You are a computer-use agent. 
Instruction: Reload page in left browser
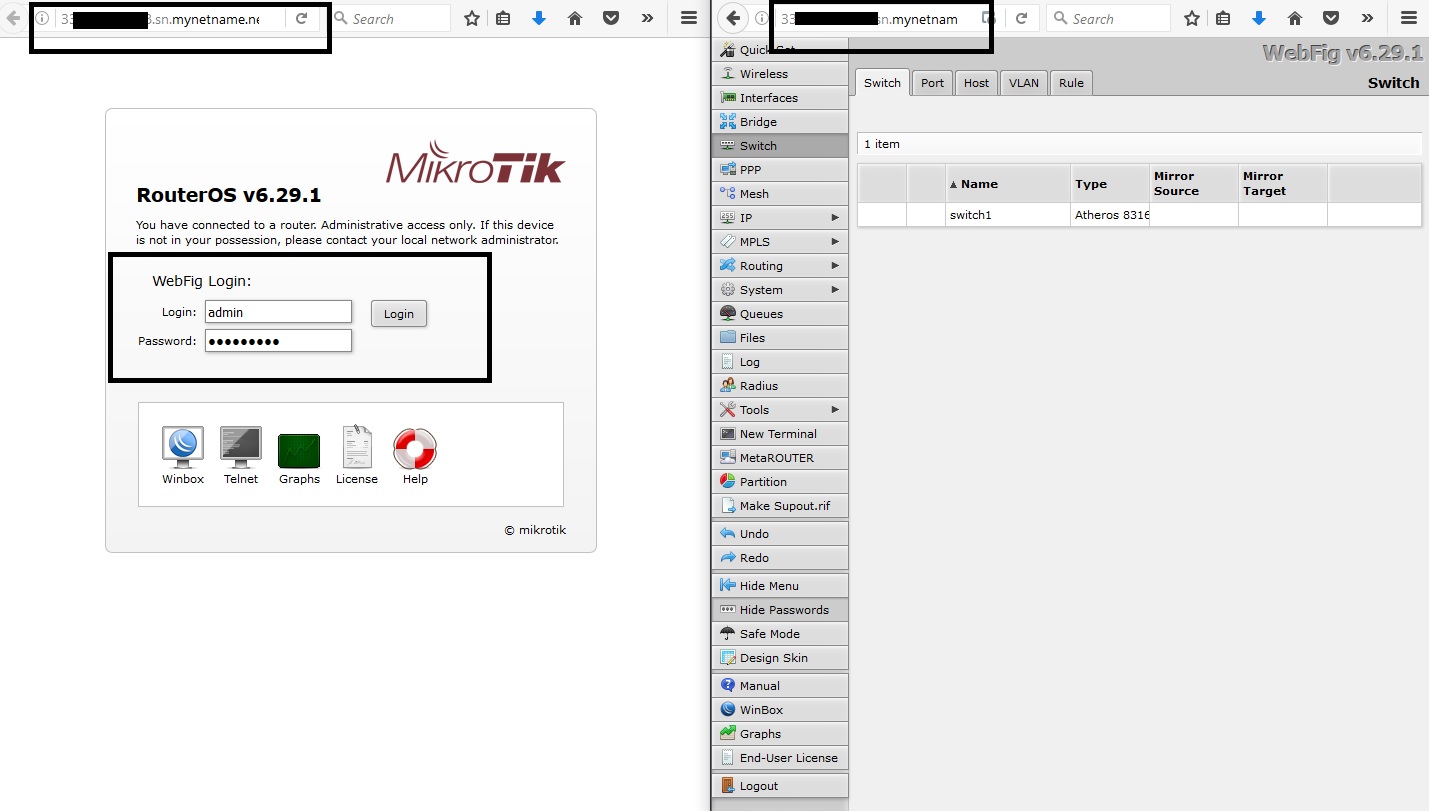(x=301, y=18)
